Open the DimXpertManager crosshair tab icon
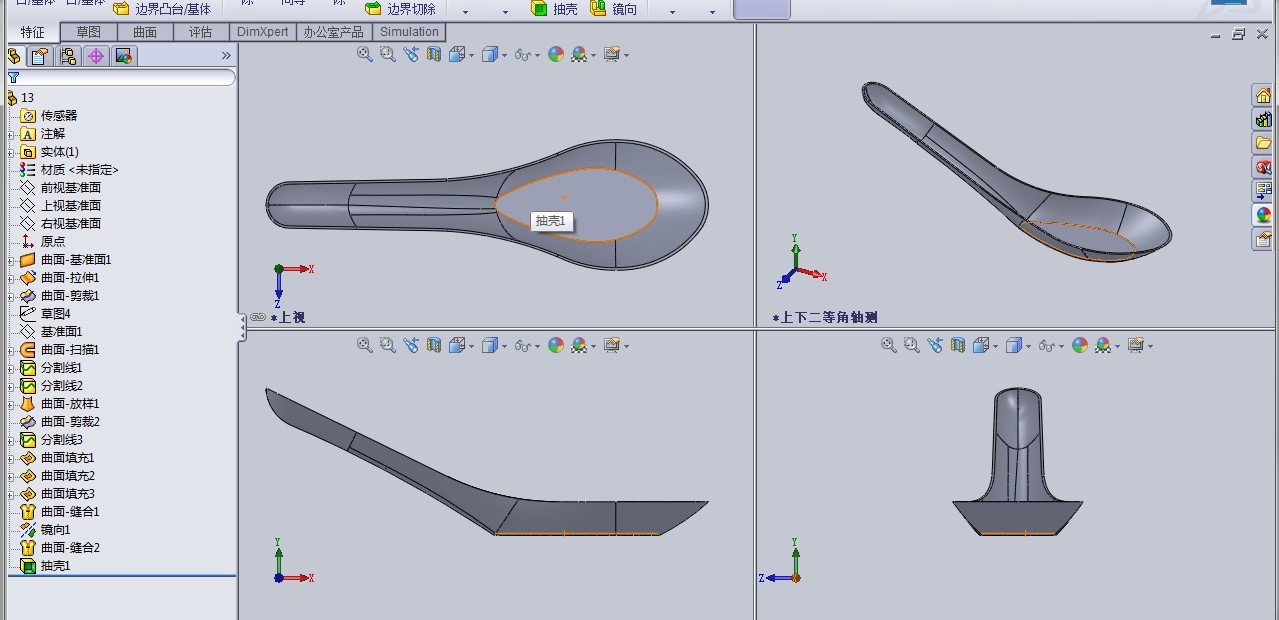The height and width of the screenshot is (620, 1279). 96,56
